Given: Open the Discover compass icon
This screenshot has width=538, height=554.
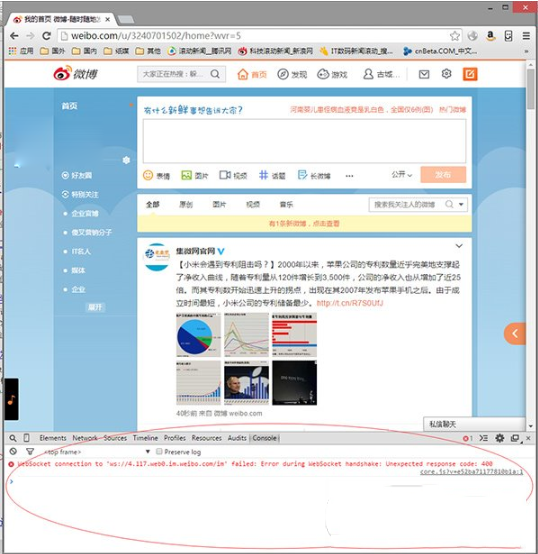Looking at the screenshot, I should 283,74.
